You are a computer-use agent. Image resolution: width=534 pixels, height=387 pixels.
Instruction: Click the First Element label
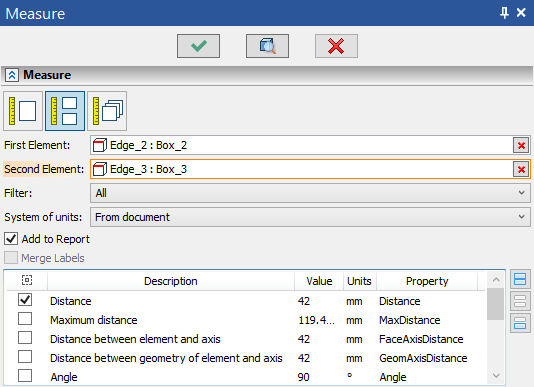pos(37,145)
